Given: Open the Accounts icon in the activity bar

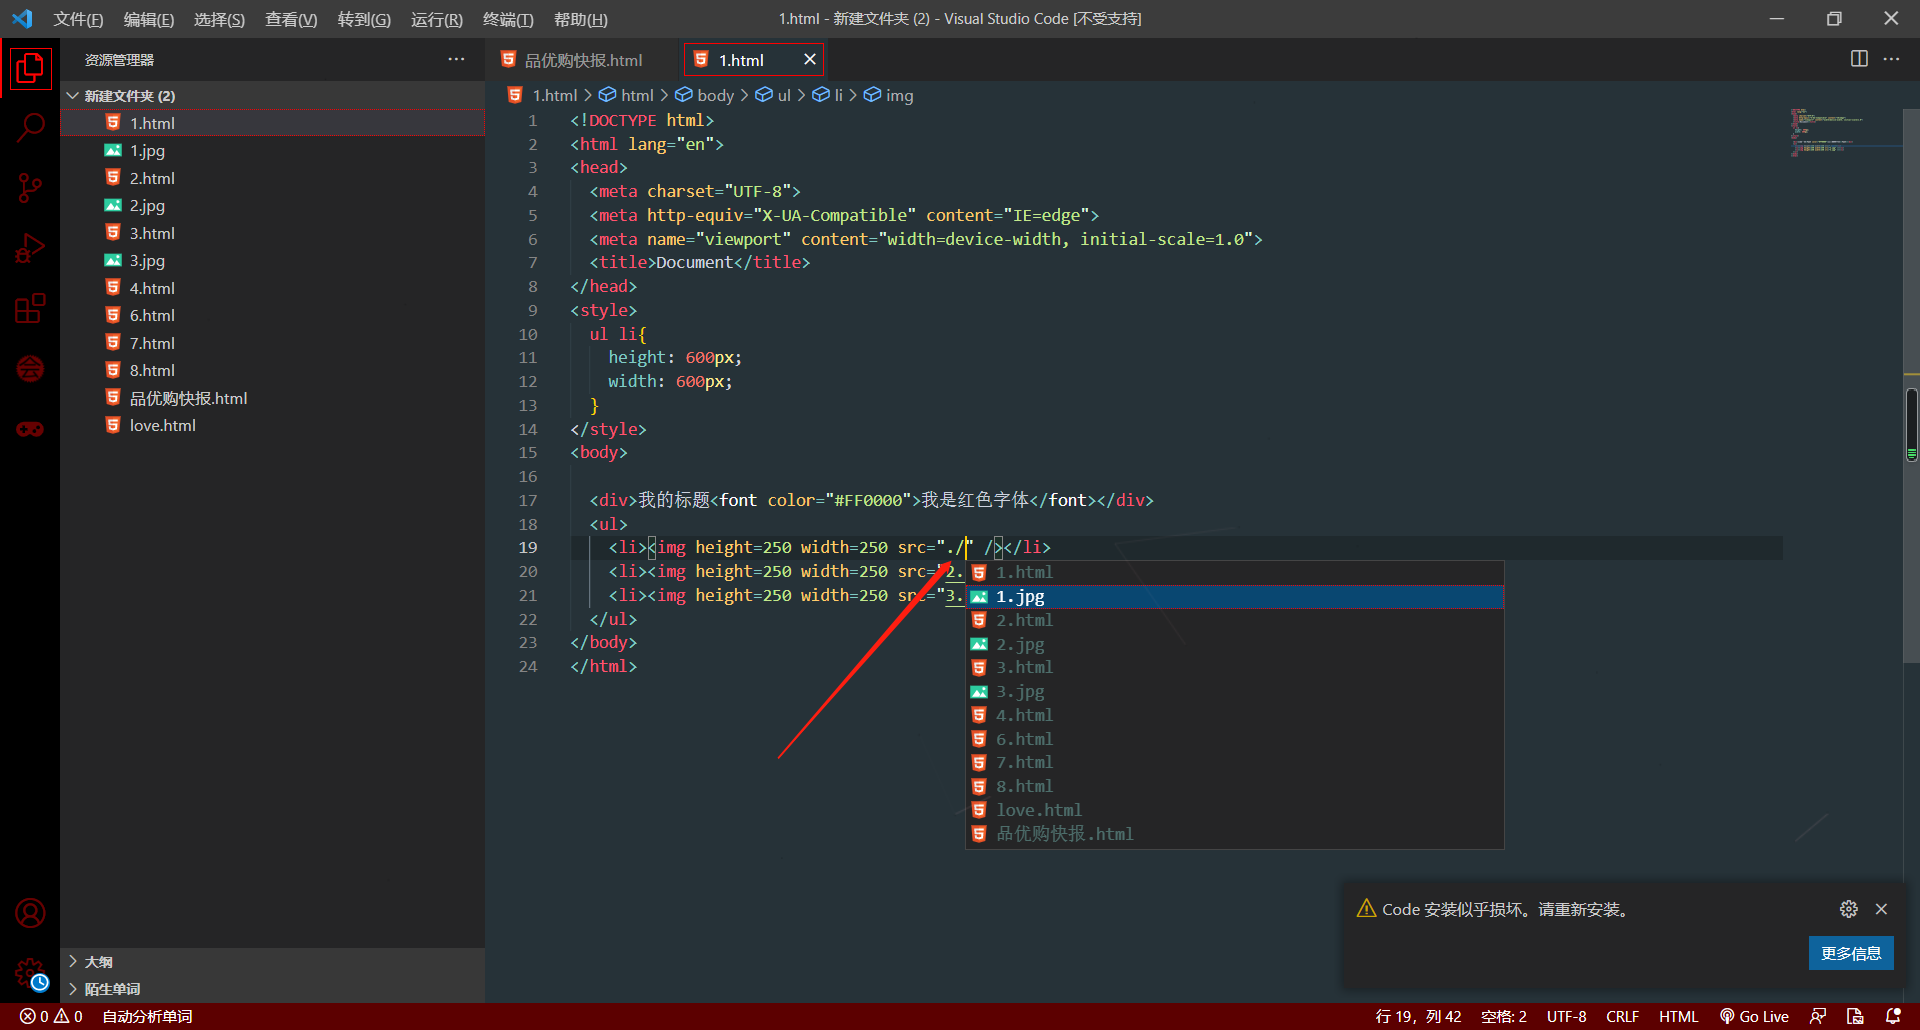Looking at the screenshot, I should click(30, 912).
